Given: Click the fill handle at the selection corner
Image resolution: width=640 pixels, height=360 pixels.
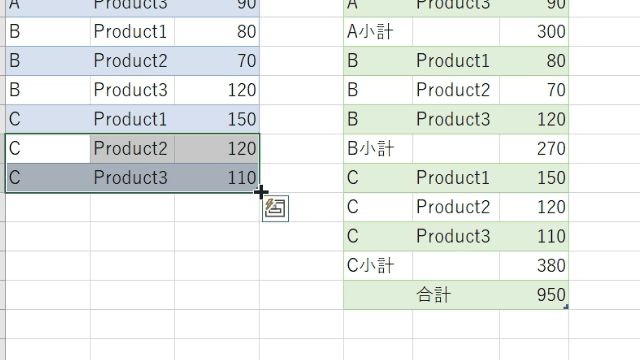Looking at the screenshot, I should pyautogui.click(x=259, y=192).
